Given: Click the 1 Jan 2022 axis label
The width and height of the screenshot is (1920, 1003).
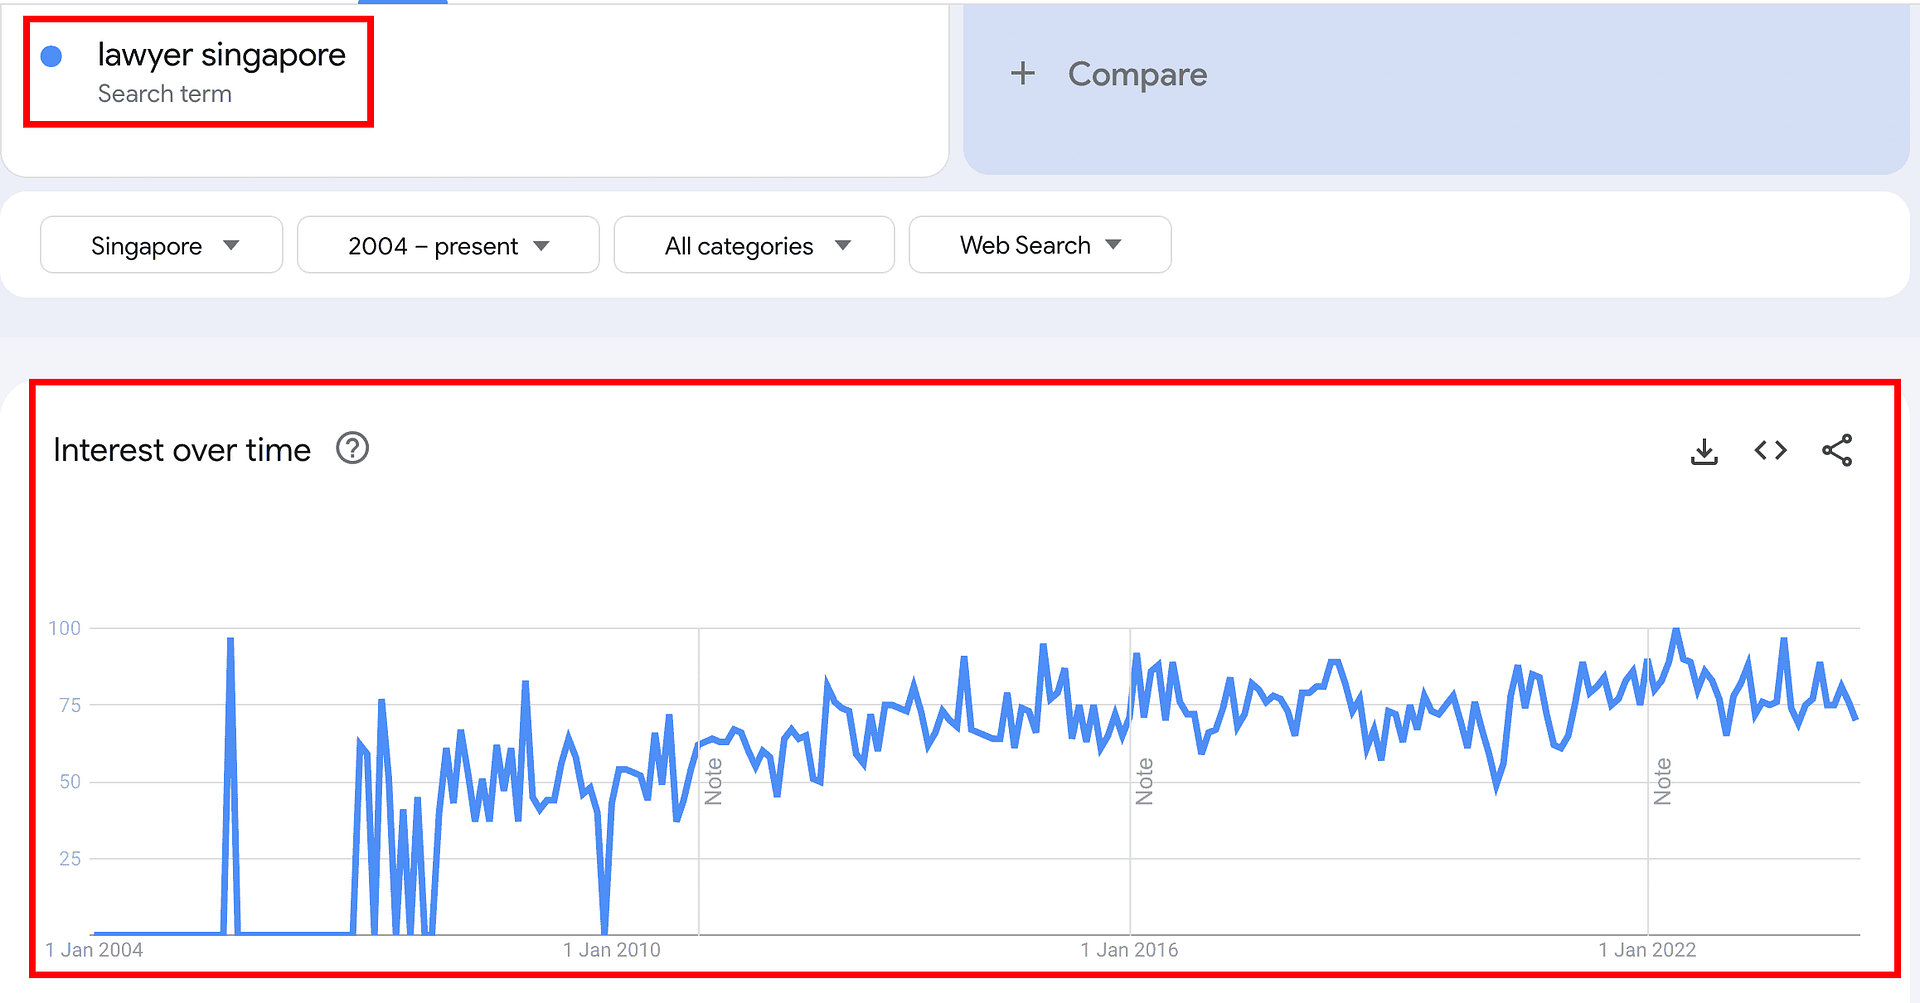Looking at the screenshot, I should pos(1647,950).
